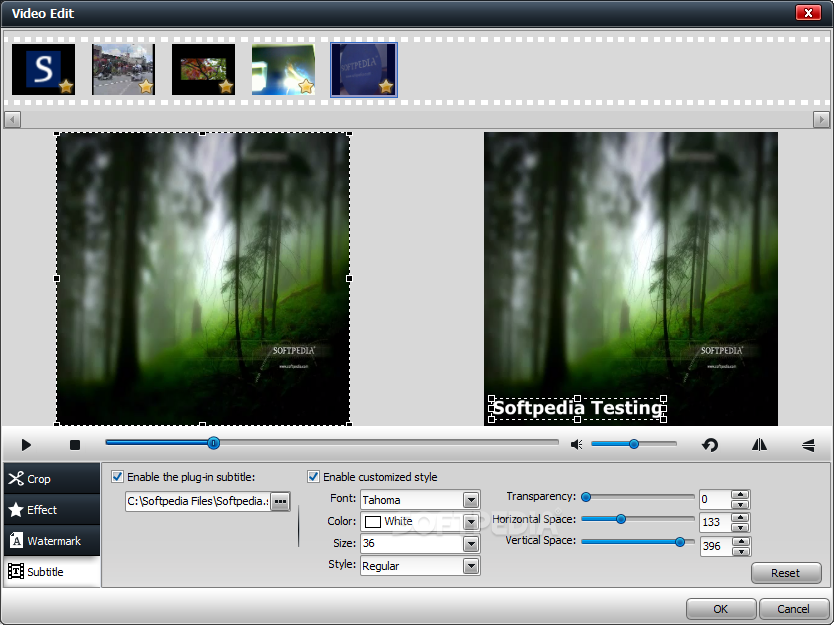Select the Softpedia S logo thumbnail
This screenshot has width=834, height=625.
click(43, 70)
